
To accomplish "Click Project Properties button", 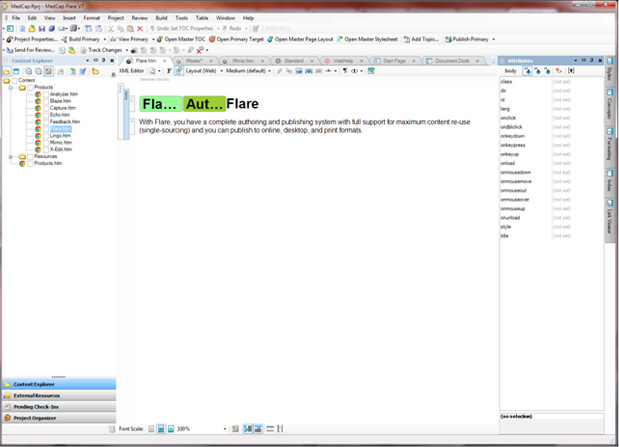I will 32,39.
